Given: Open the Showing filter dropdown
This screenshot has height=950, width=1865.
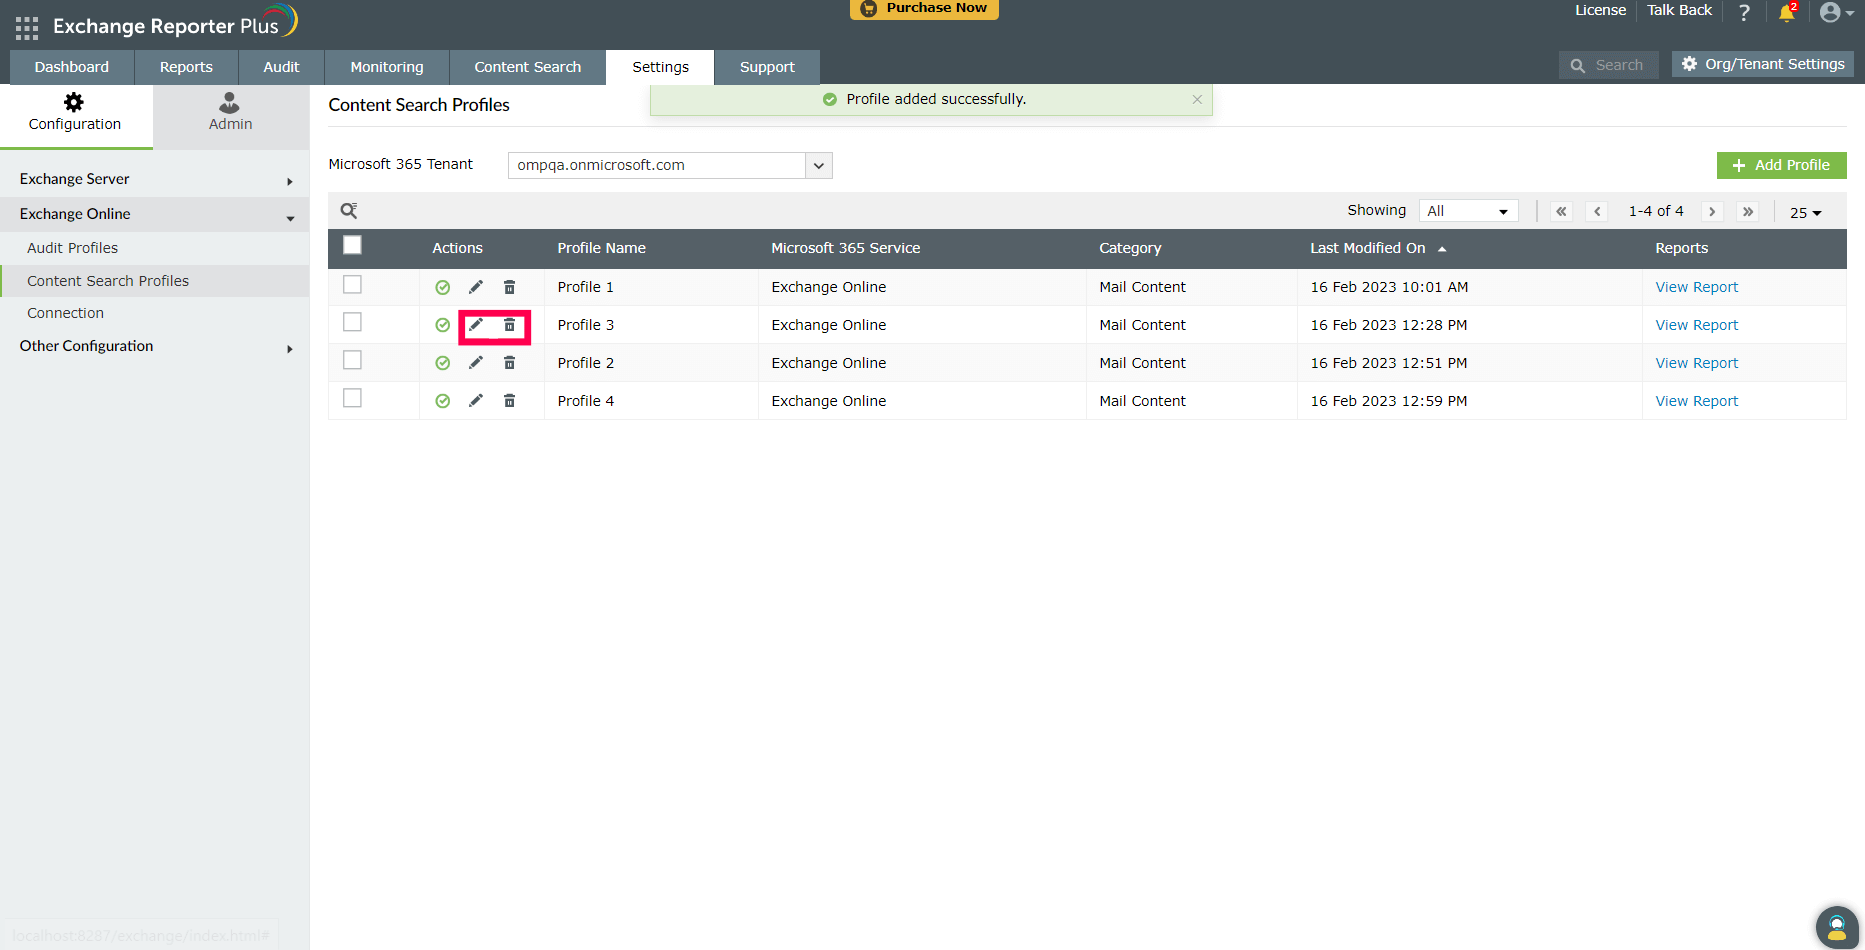Looking at the screenshot, I should [1468, 211].
